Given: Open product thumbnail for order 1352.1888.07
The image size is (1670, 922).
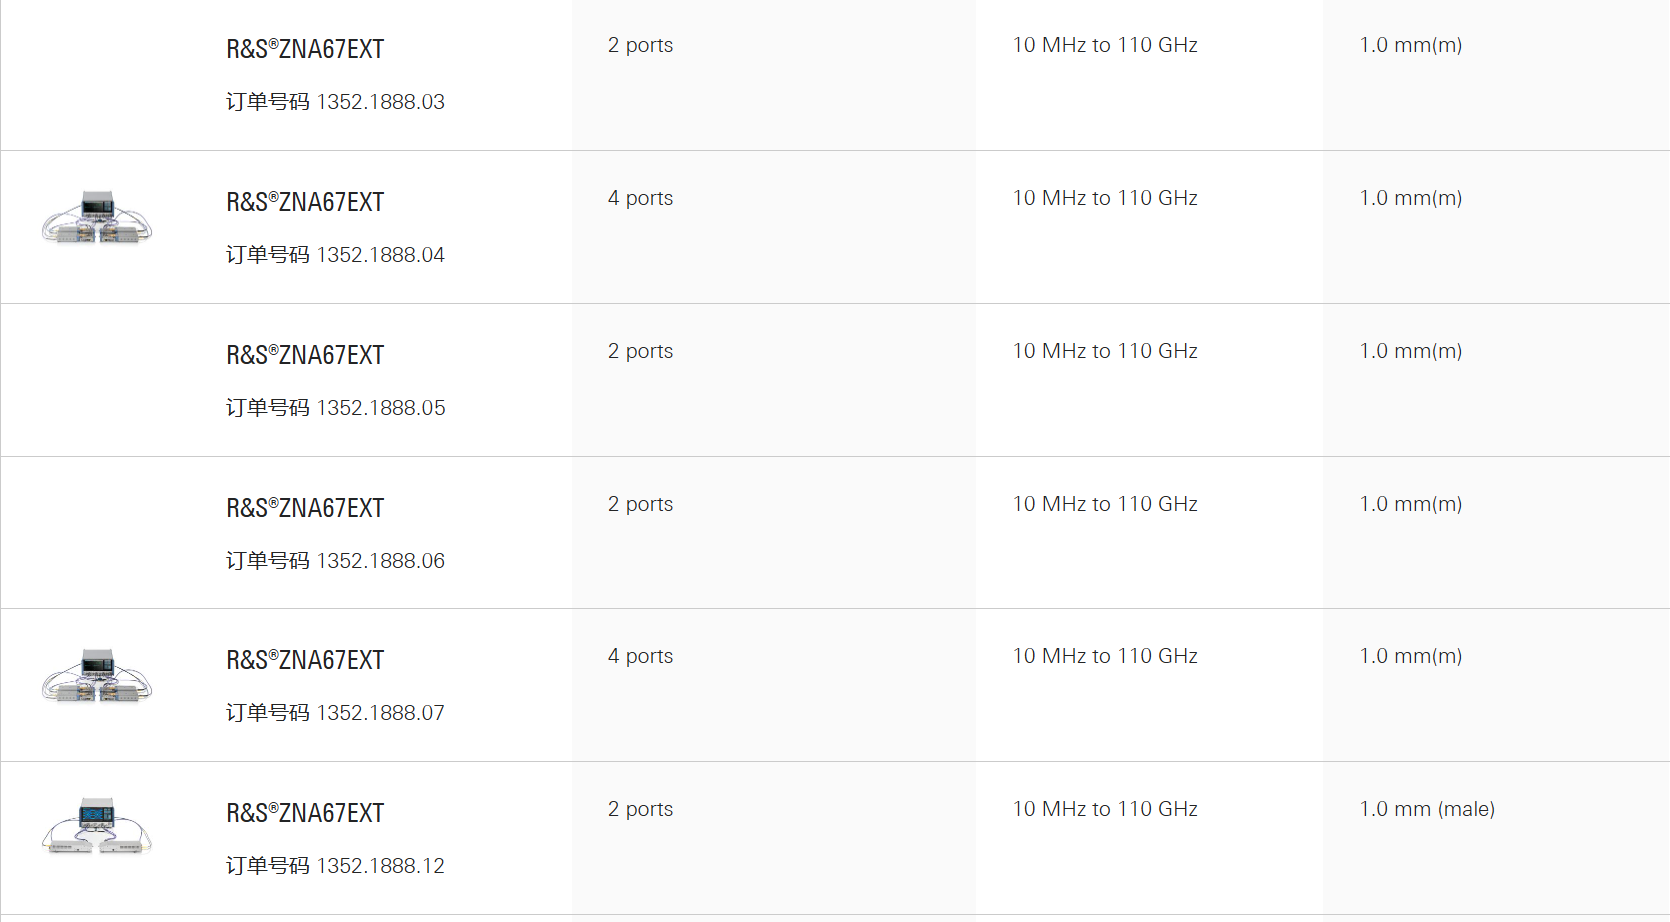Looking at the screenshot, I should click(x=97, y=676).
